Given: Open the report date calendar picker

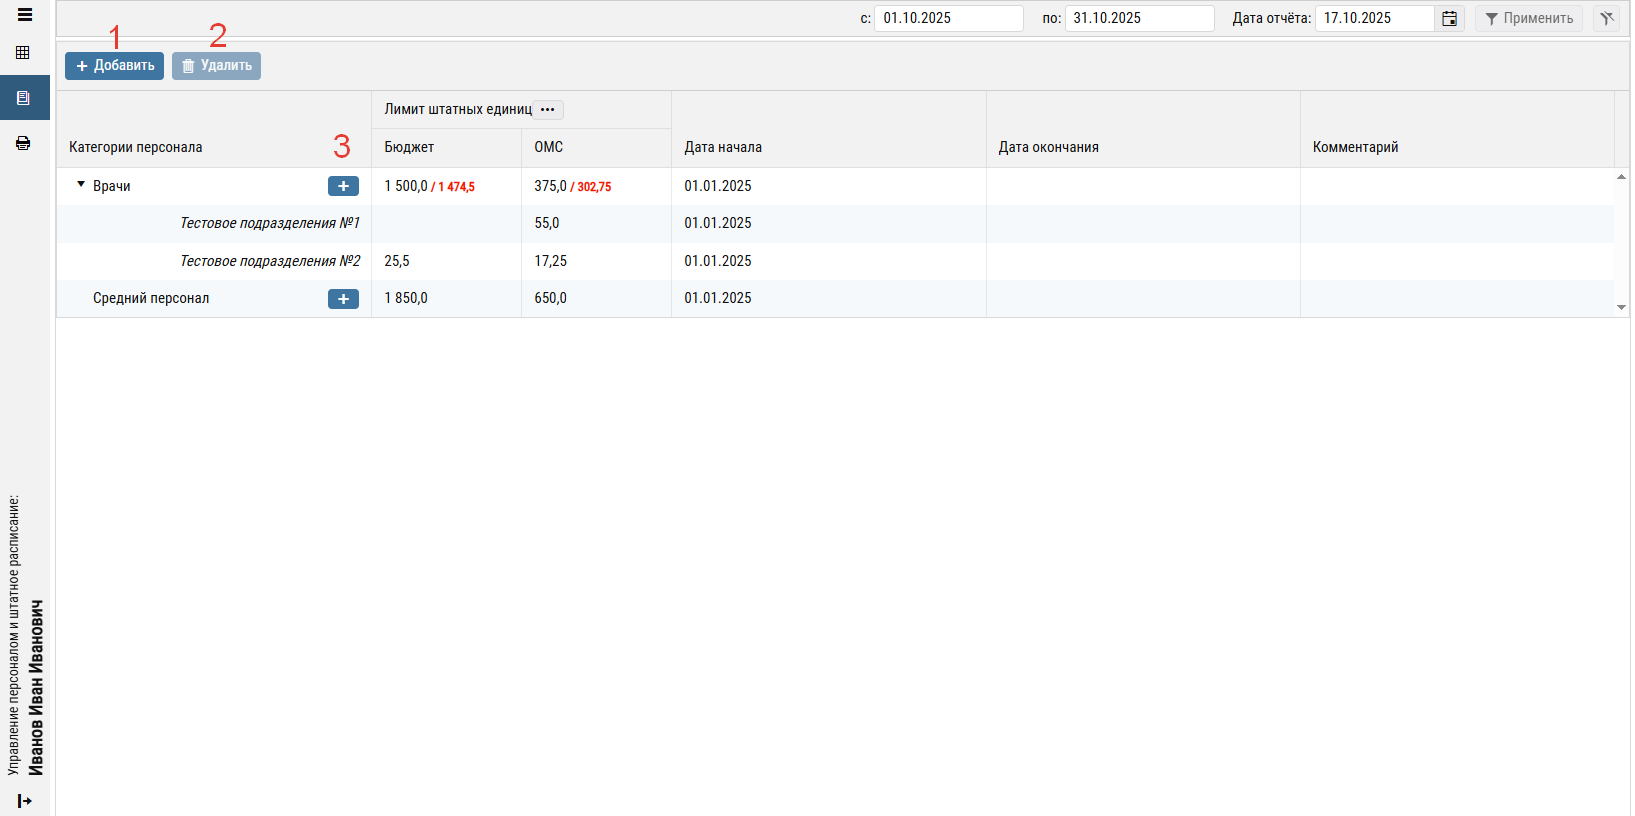Looking at the screenshot, I should [1449, 19].
